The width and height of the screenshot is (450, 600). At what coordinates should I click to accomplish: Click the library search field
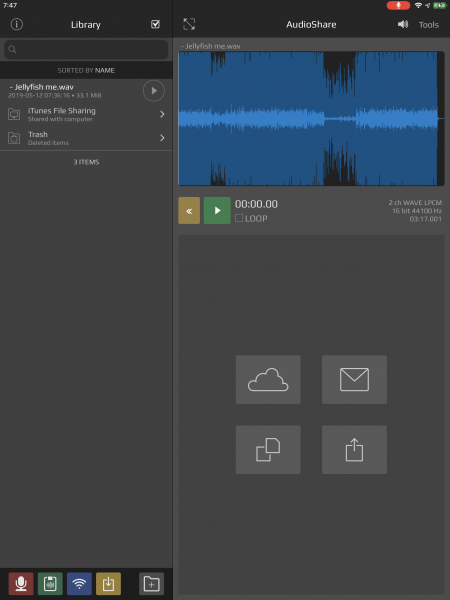point(86,49)
